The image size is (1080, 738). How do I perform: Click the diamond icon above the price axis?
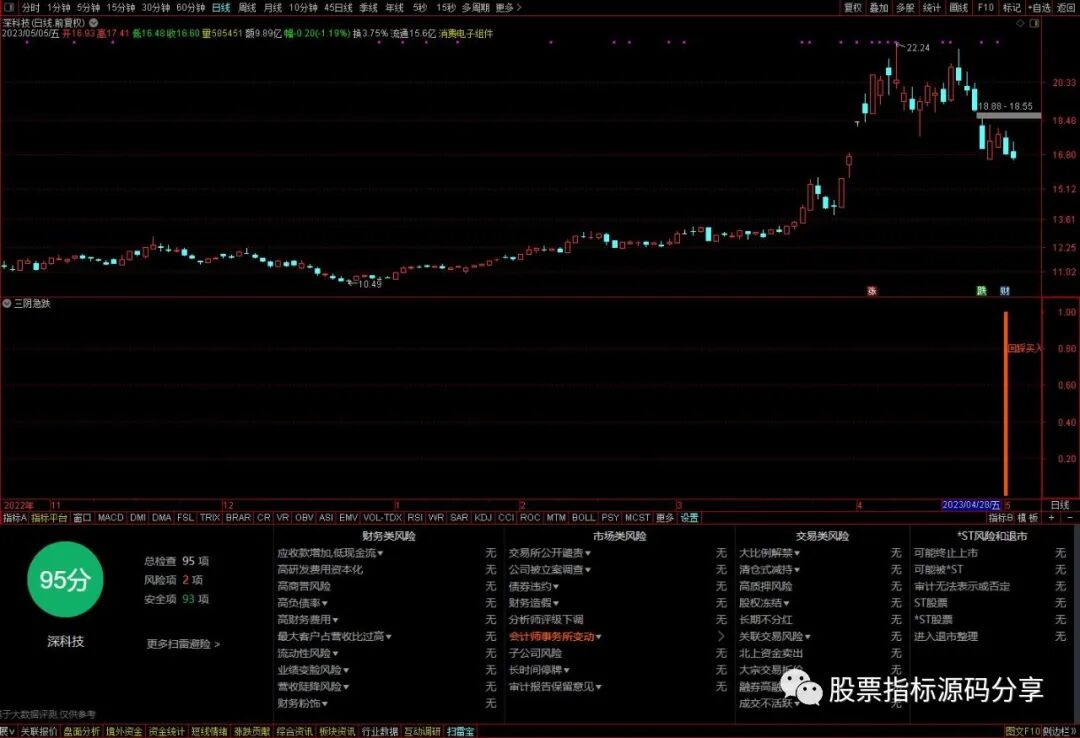click(x=1021, y=23)
